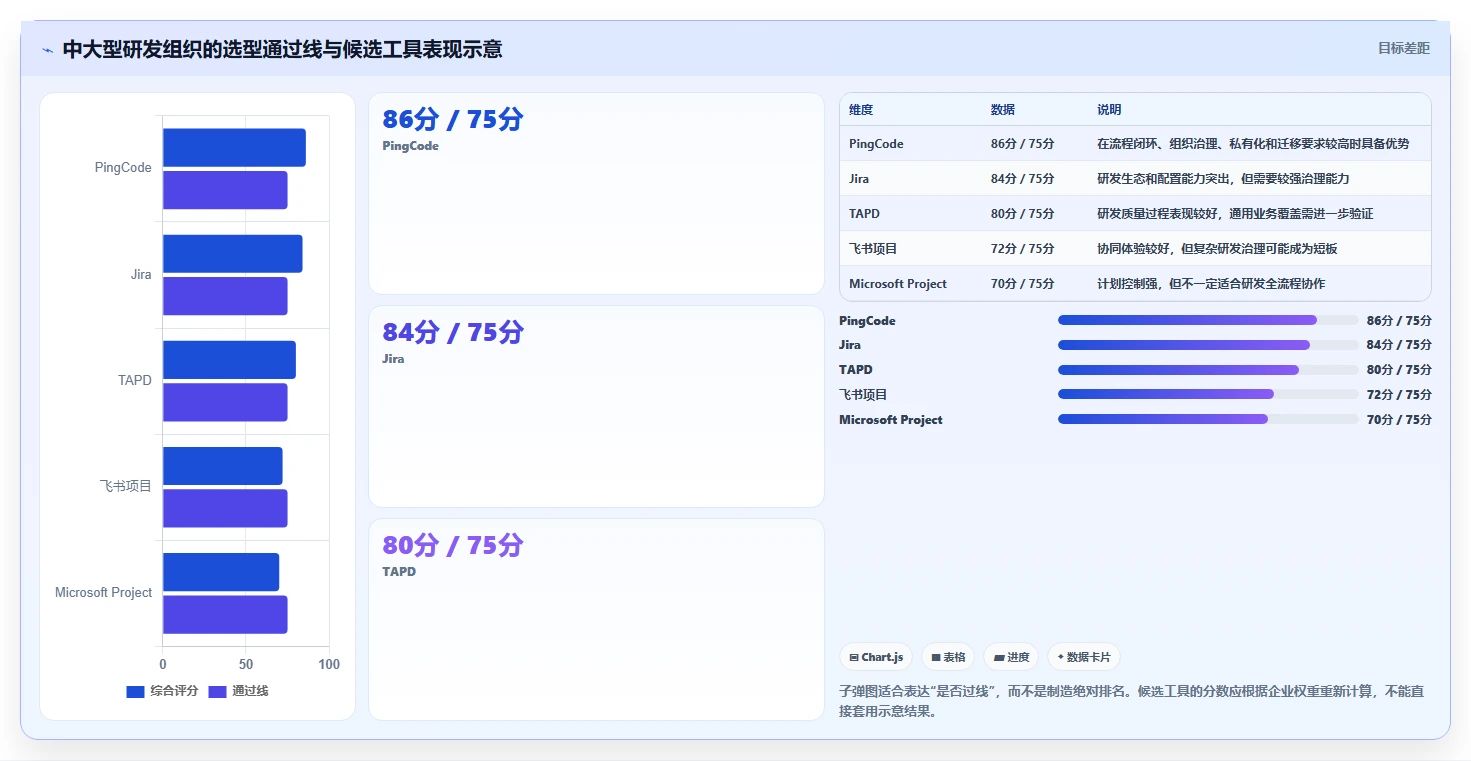Click the description 计划控制强,但不一定适合研发全流程协作
1471x761 pixels.
pos(1211,284)
